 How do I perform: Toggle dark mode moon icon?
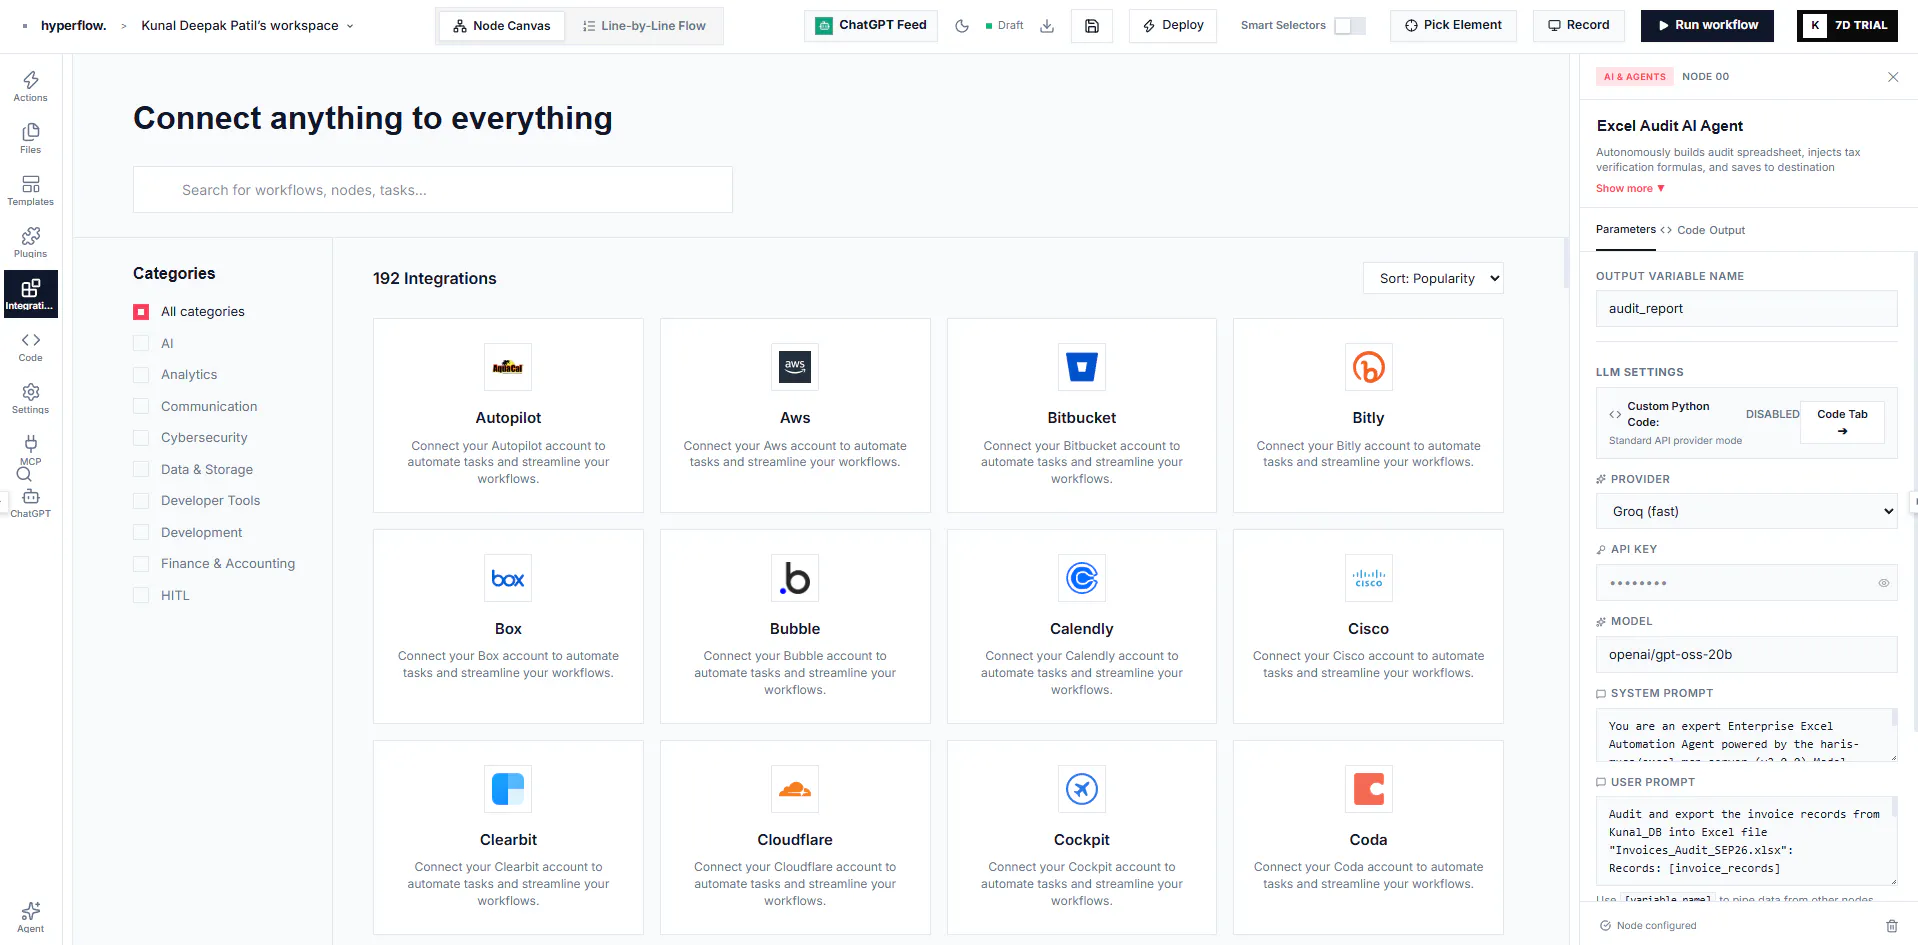point(962,26)
